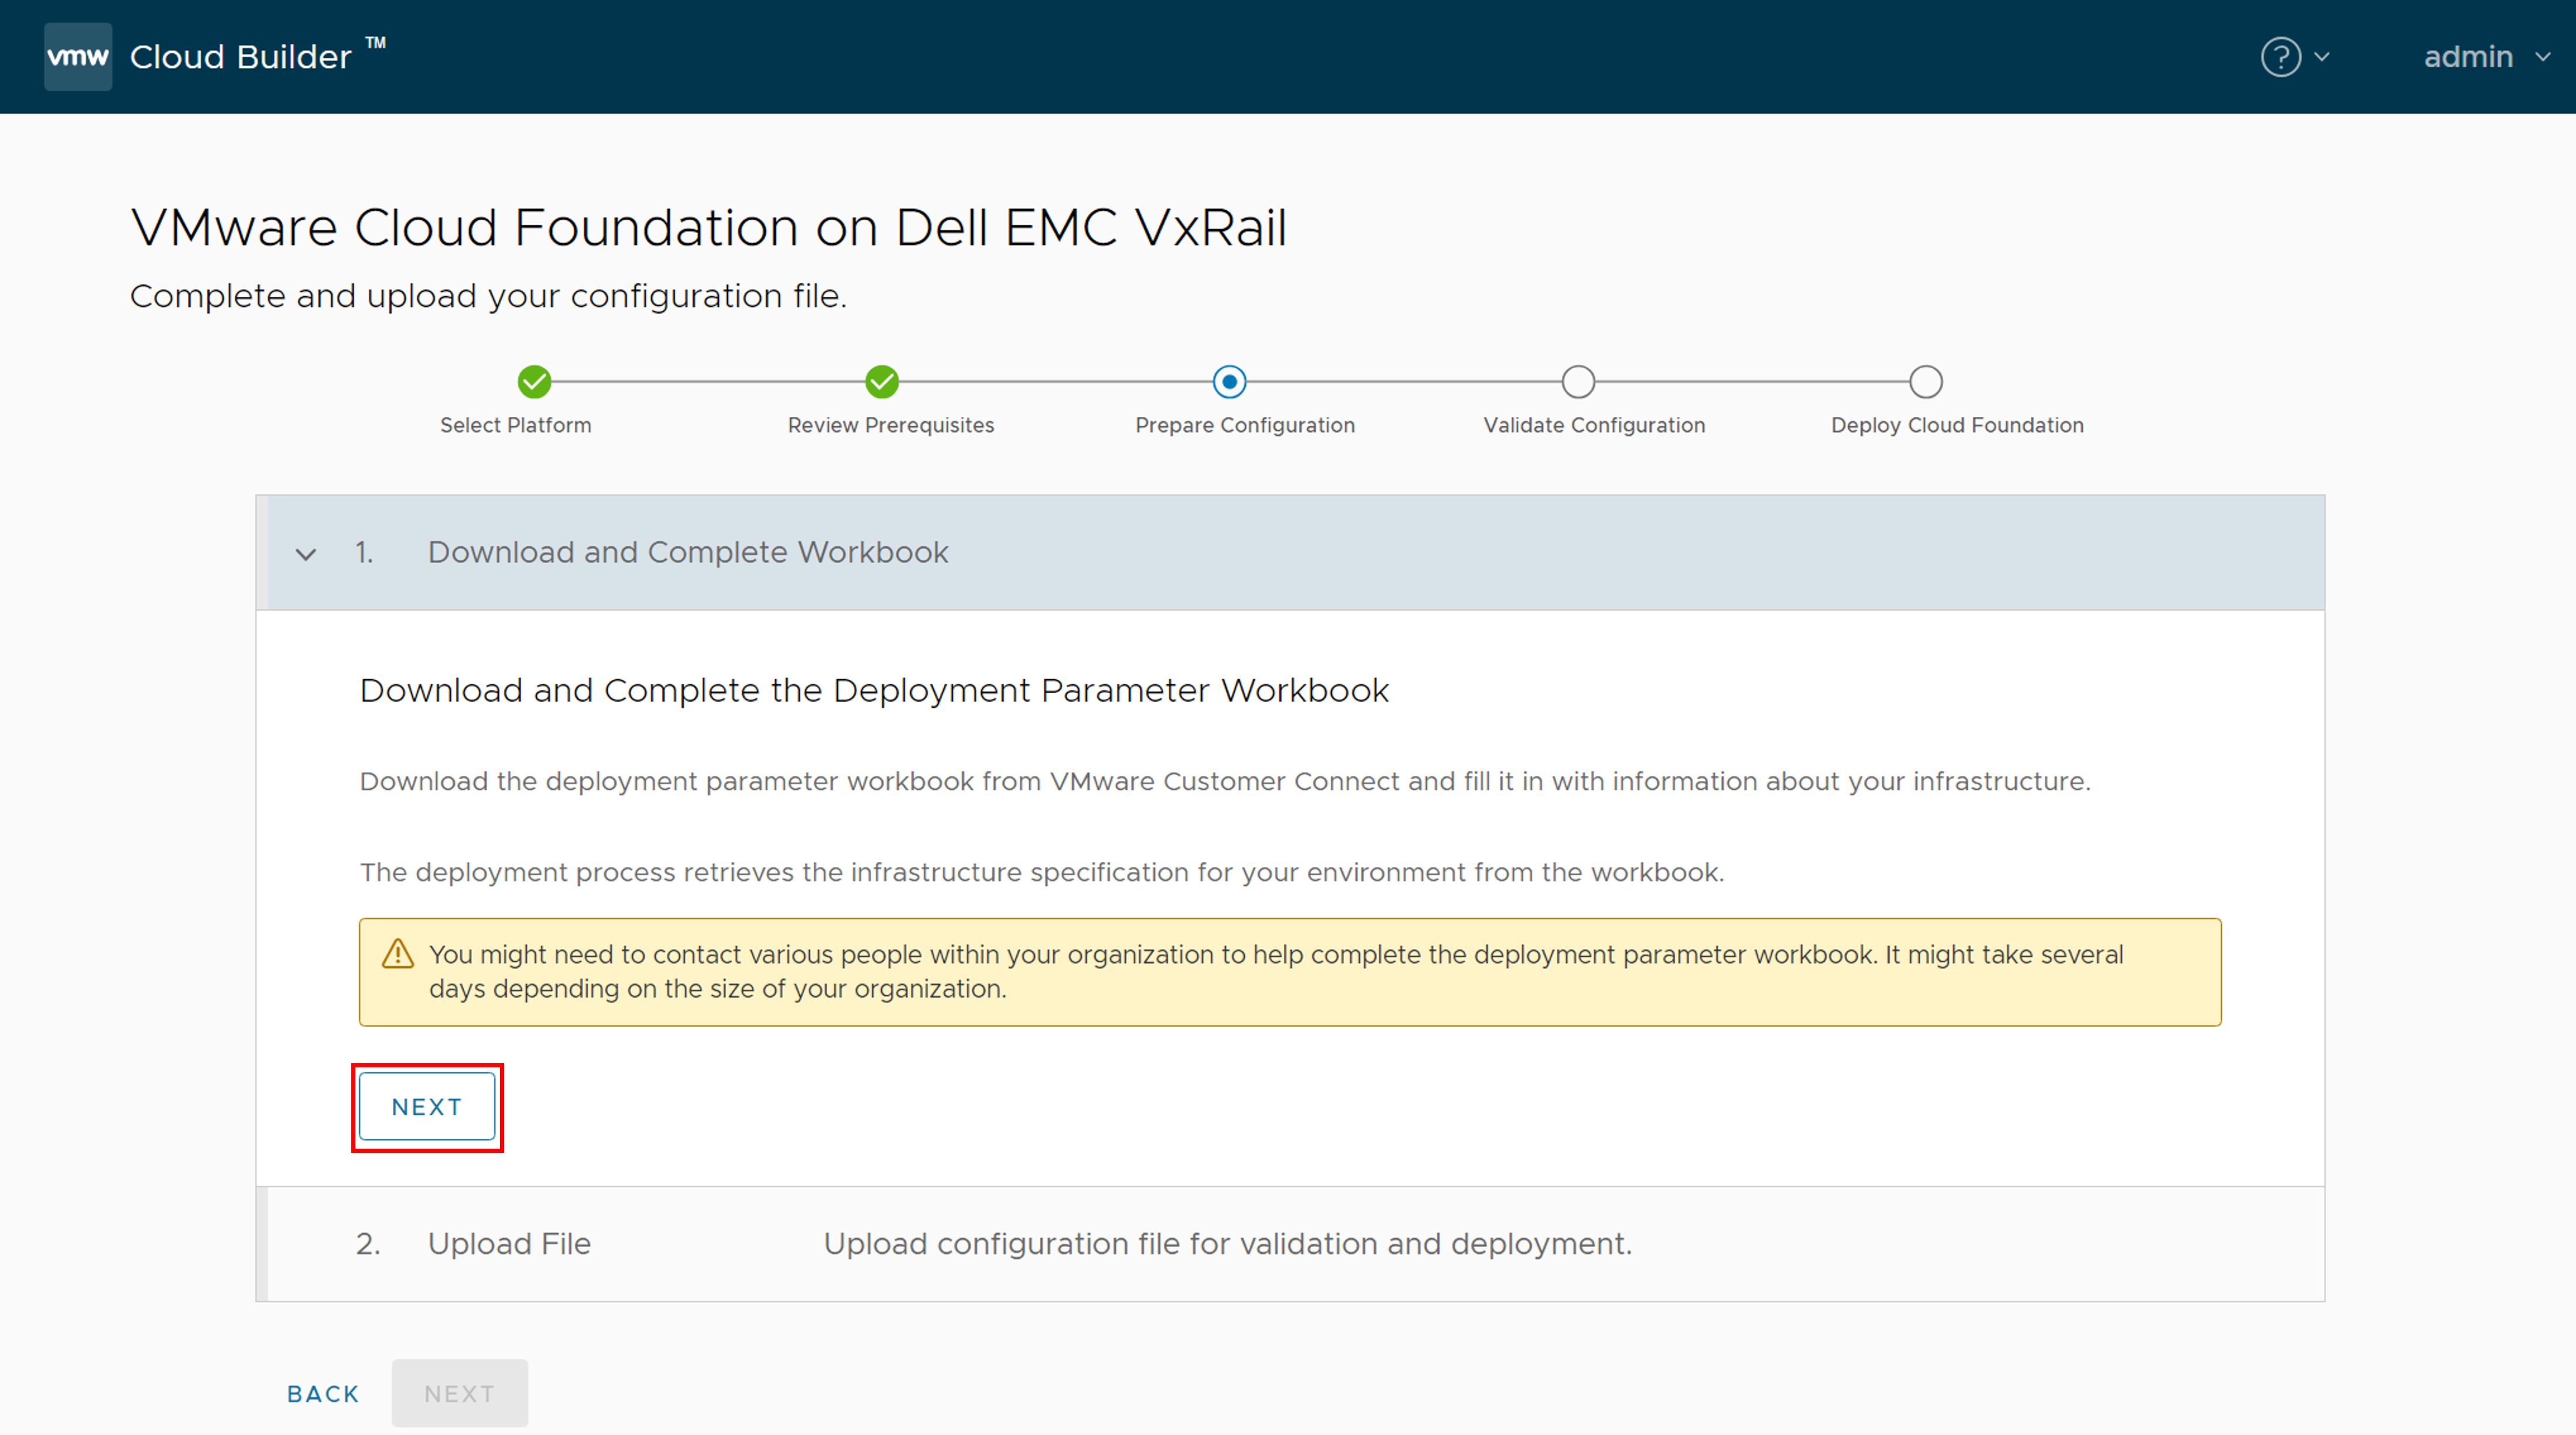Screen dimensions: 2576x1435
Task: Collapse the Download and Complete Workbook section
Action: 306,554
